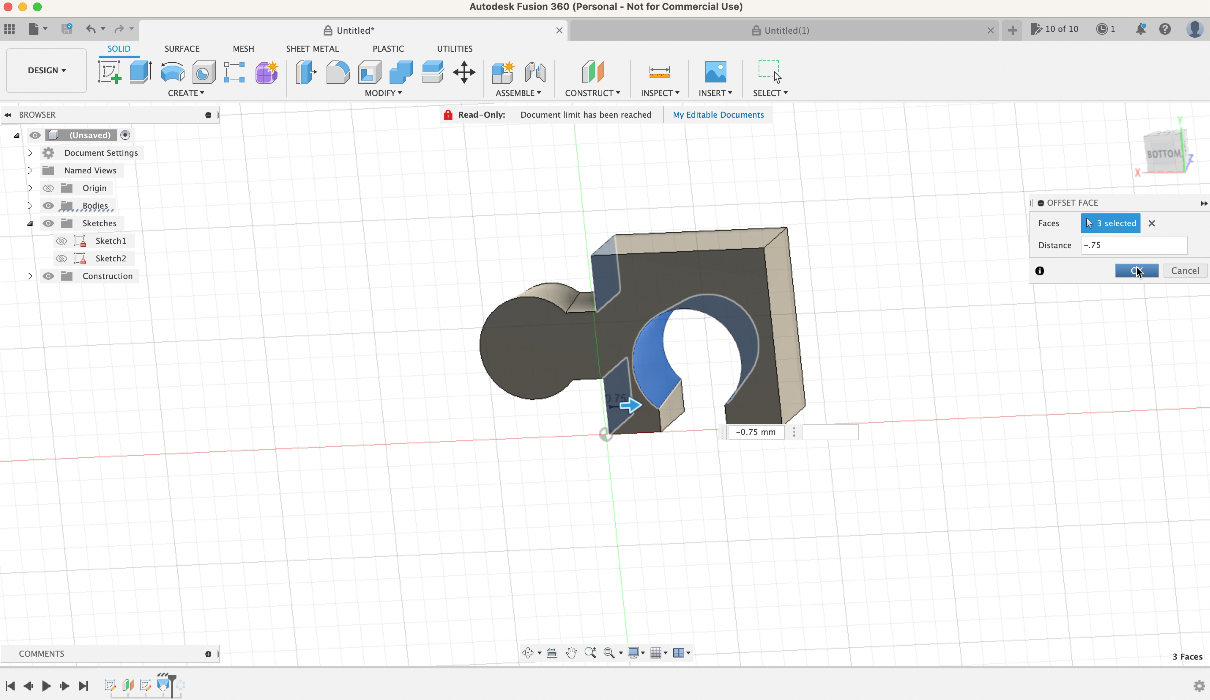Select the Revolve tool icon
The image size is (1210, 700).
(172, 72)
